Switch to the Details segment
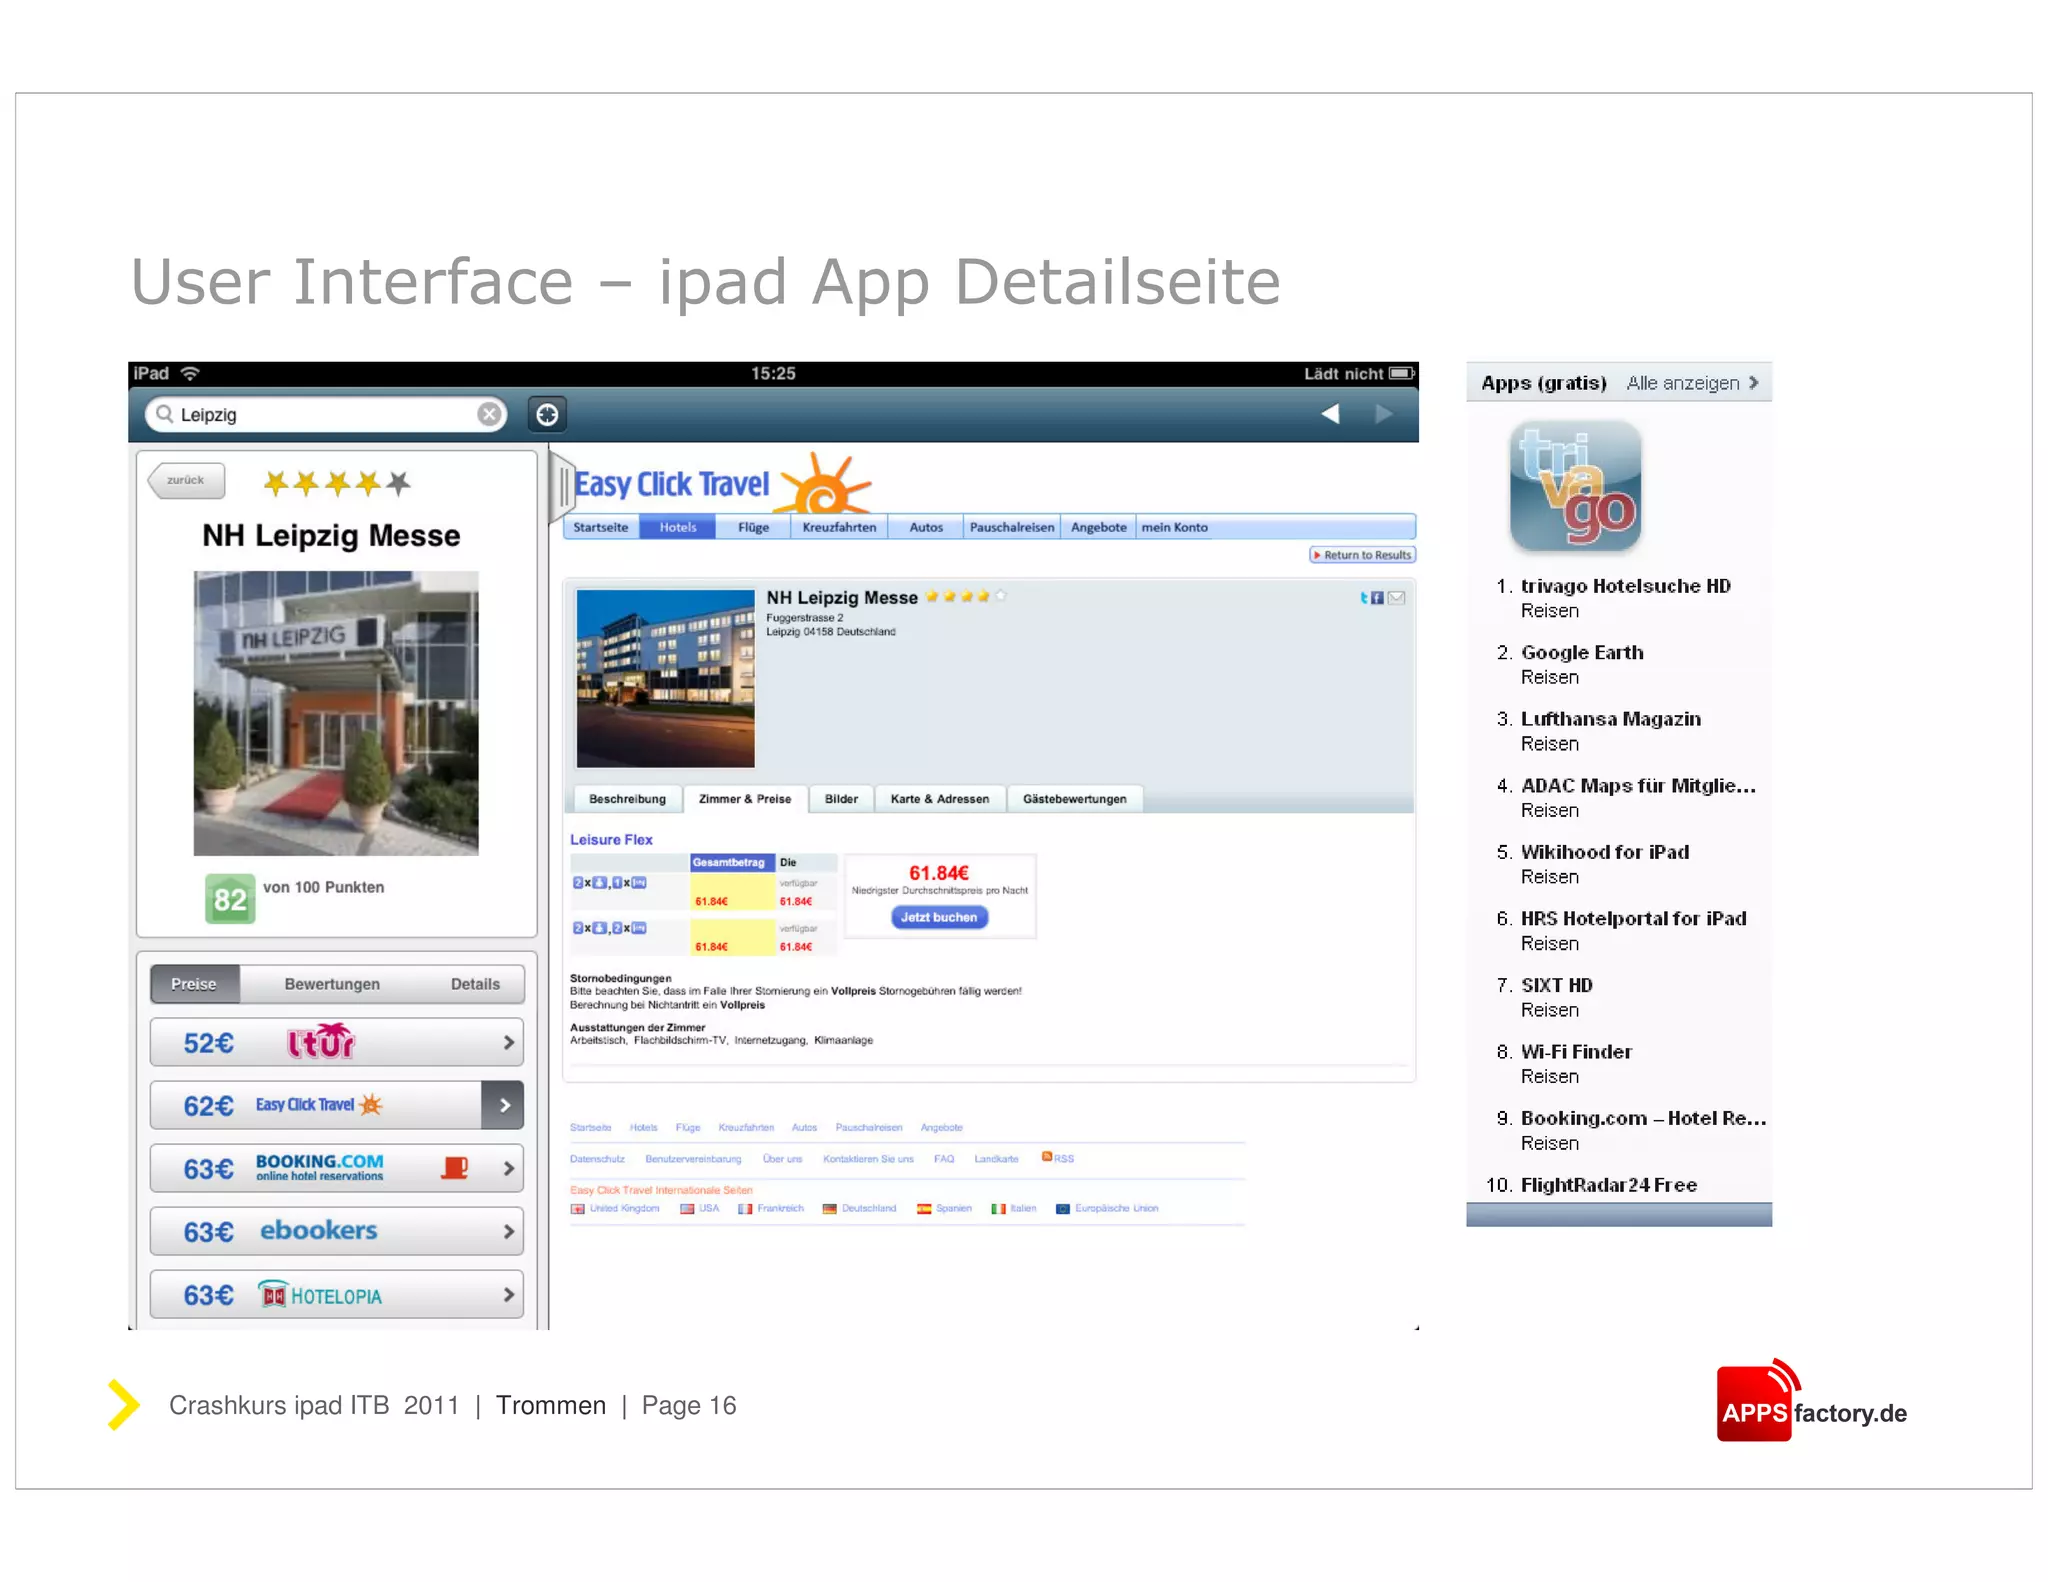Viewport: 2048px width, 1582px height. pyautogui.click(x=475, y=984)
